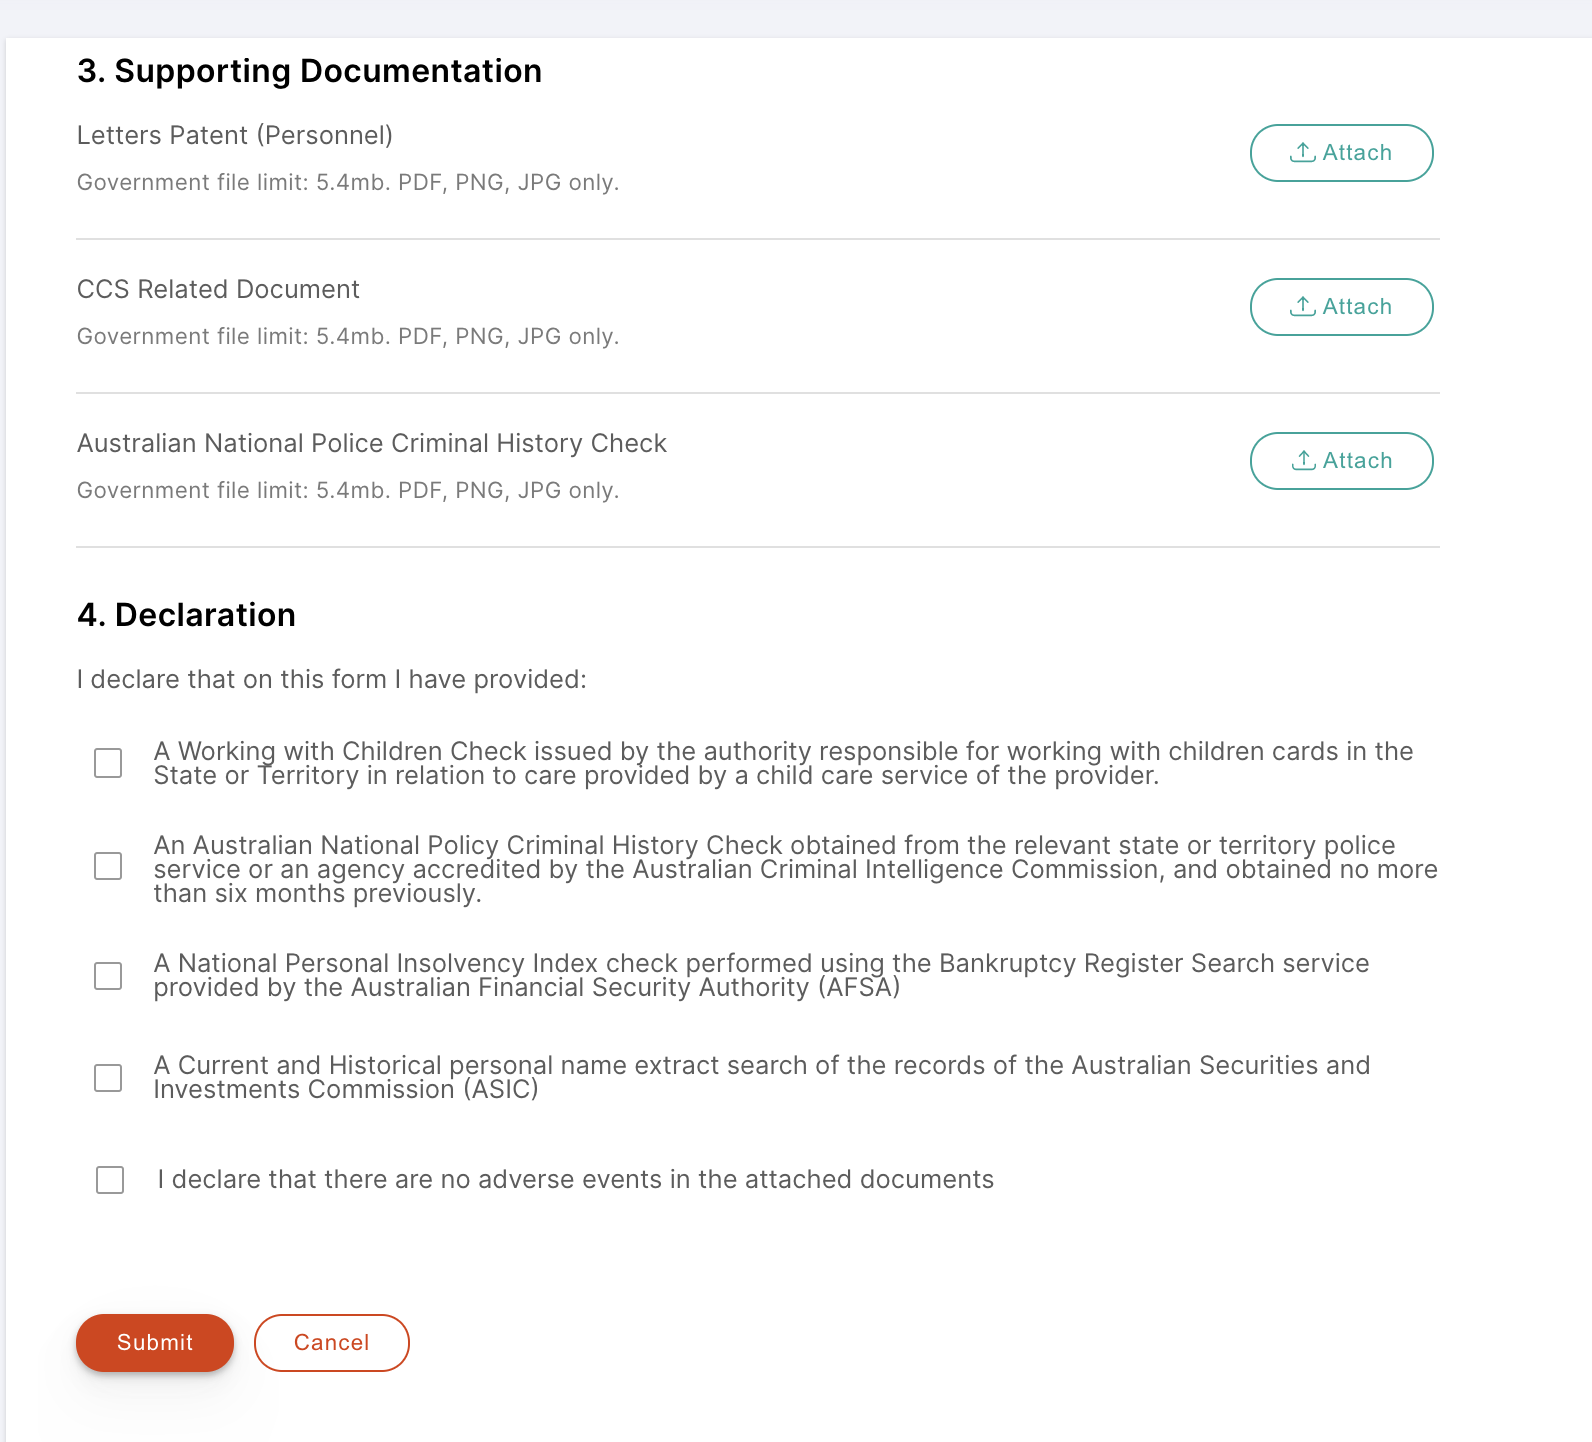
Task: Click the '4. Declaration' heading
Action: click(186, 615)
